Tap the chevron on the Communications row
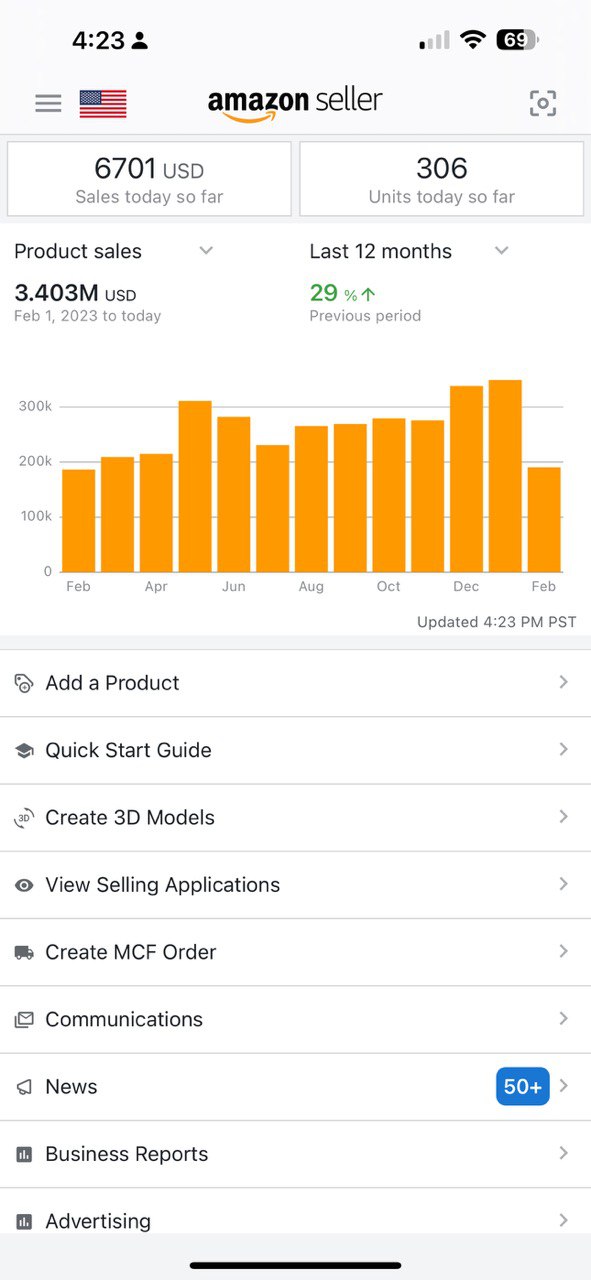The height and width of the screenshot is (1280, 591). click(x=564, y=1019)
